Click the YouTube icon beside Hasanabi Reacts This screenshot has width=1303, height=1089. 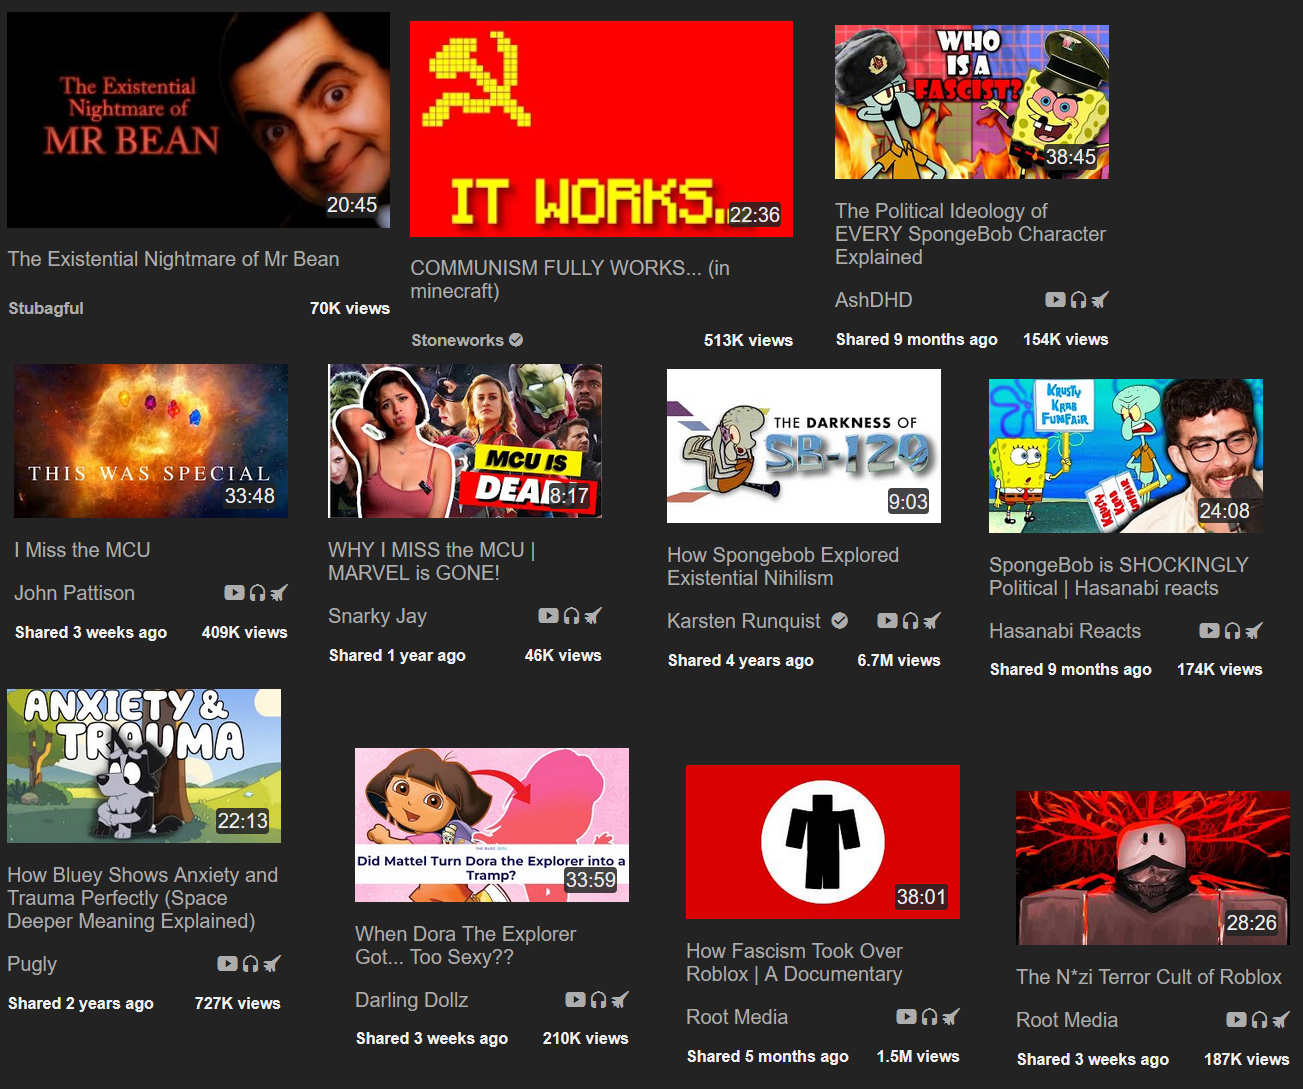tap(1209, 630)
